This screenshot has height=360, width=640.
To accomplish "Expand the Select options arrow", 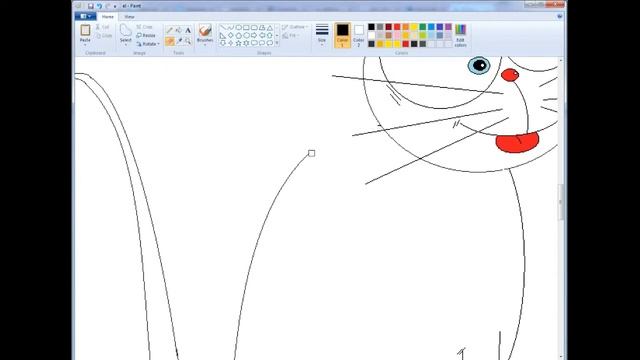I will [x=126, y=44].
